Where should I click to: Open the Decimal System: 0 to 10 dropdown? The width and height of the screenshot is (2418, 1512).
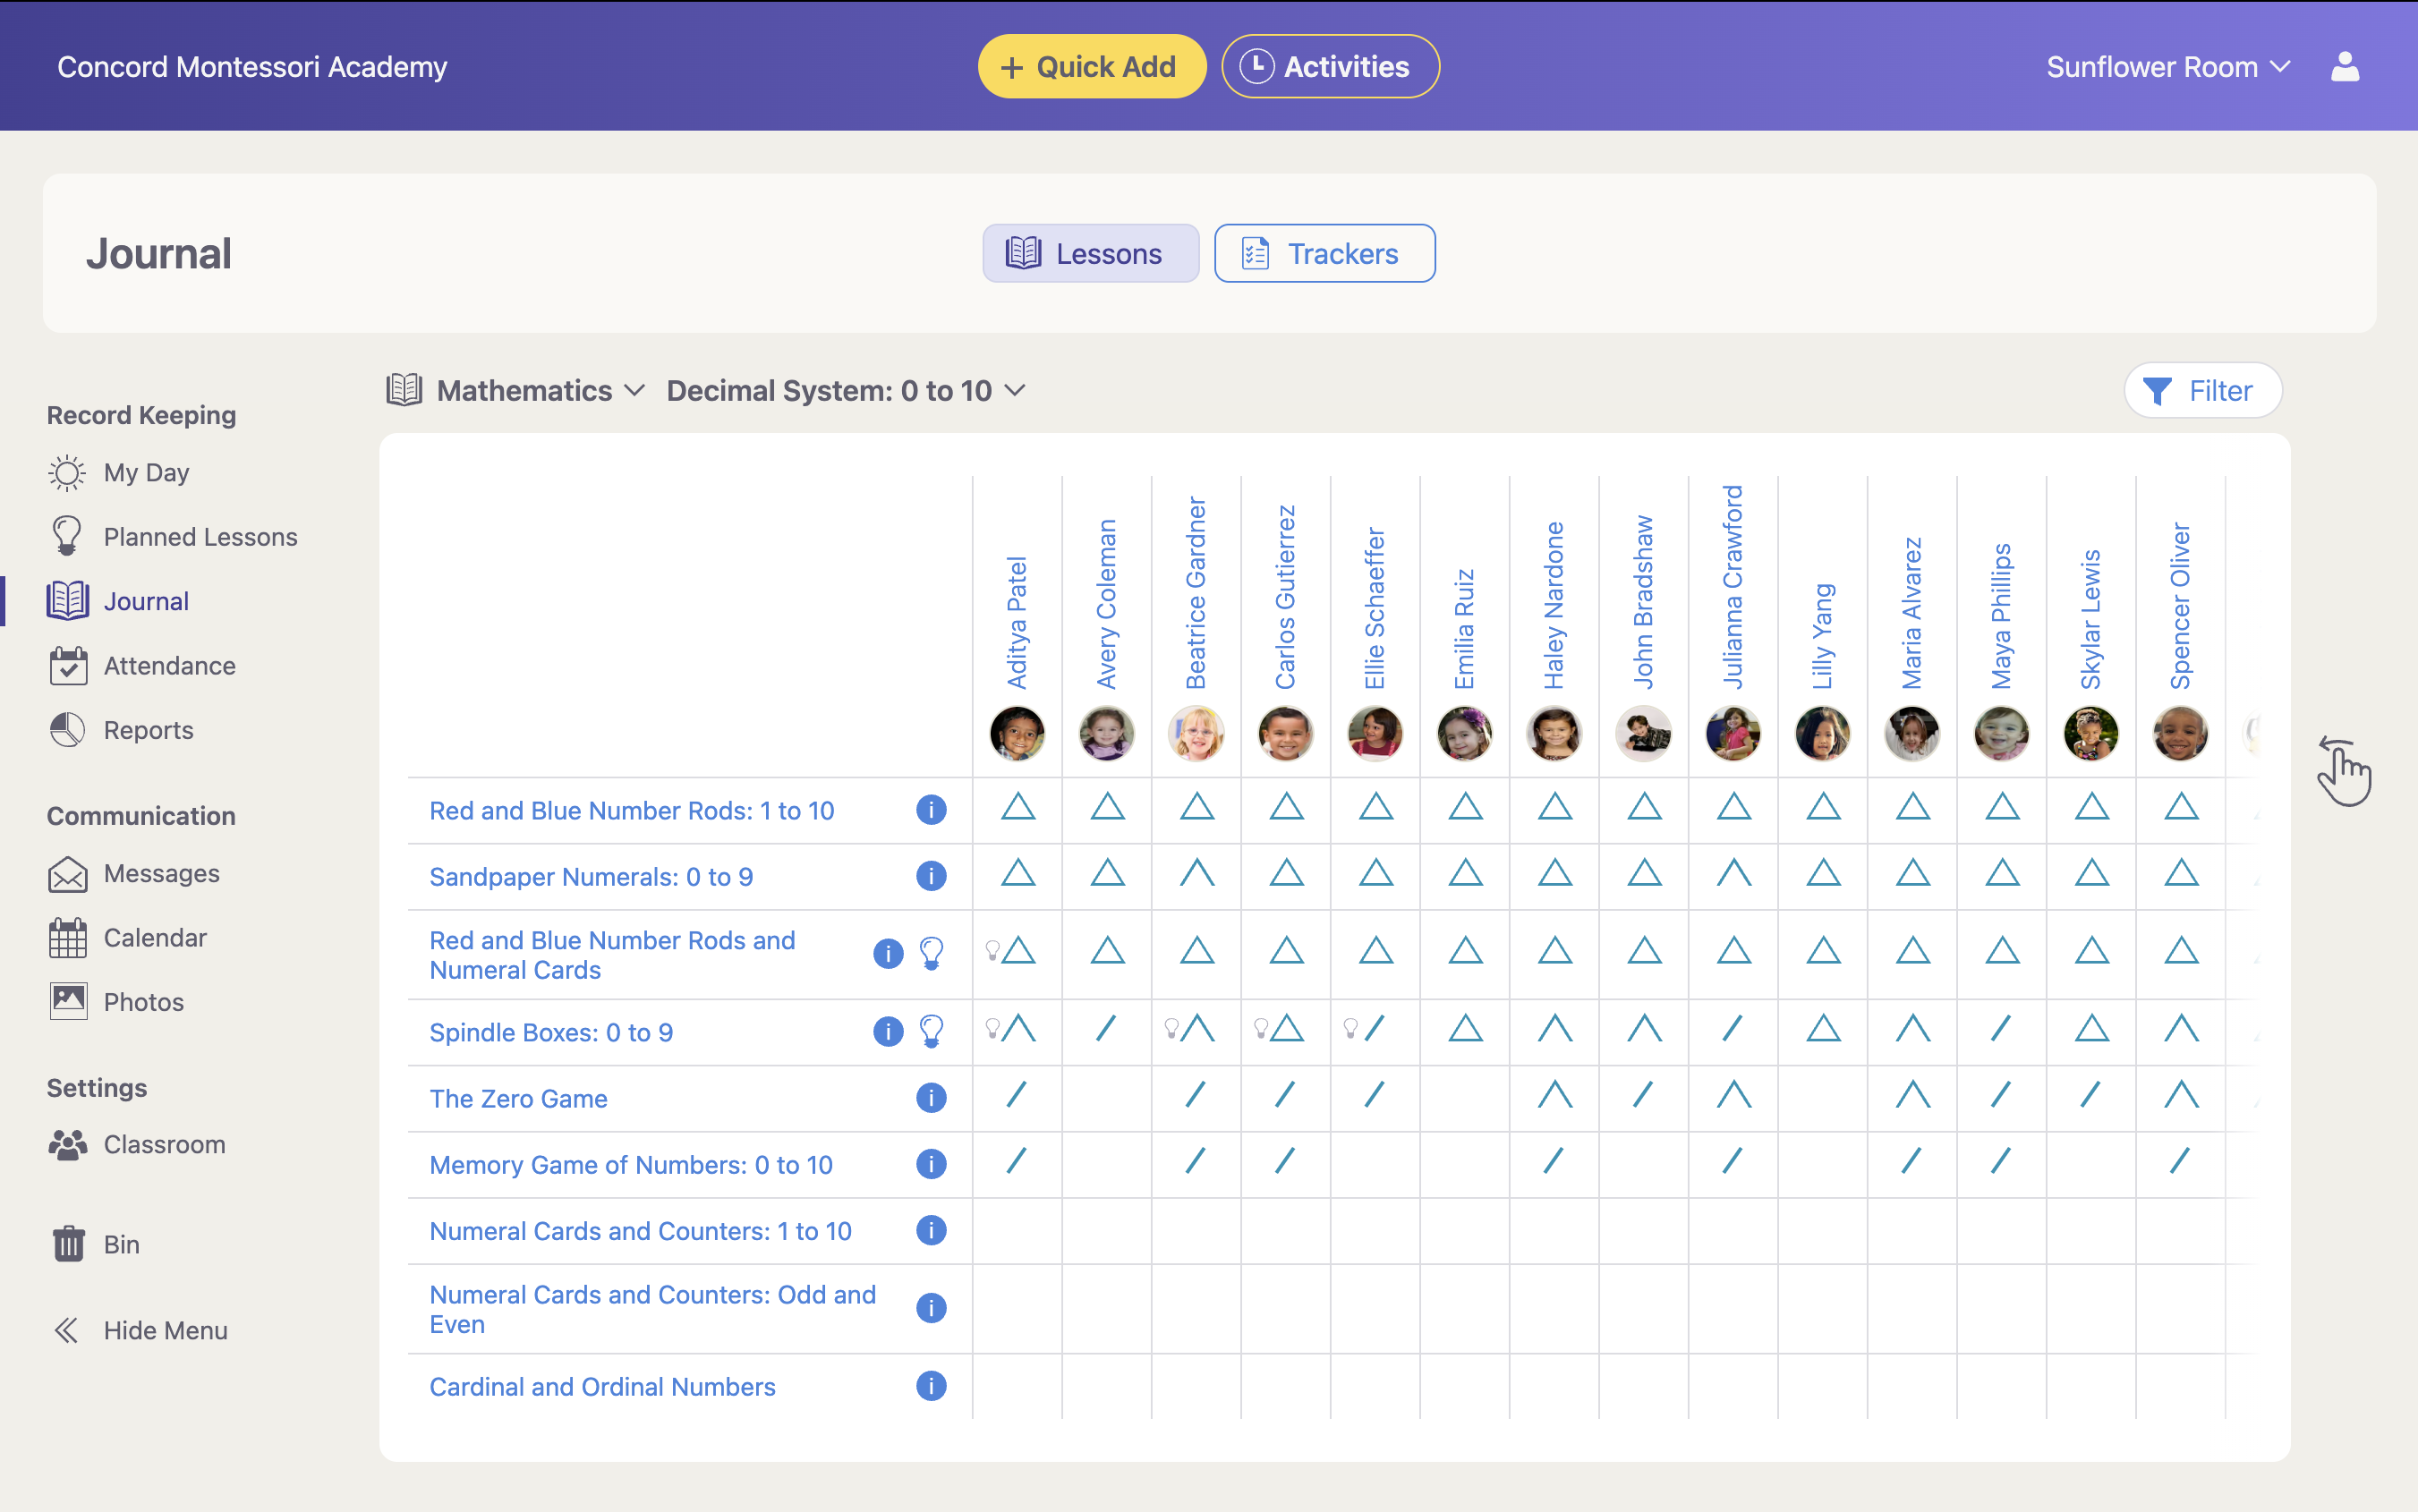(x=846, y=390)
